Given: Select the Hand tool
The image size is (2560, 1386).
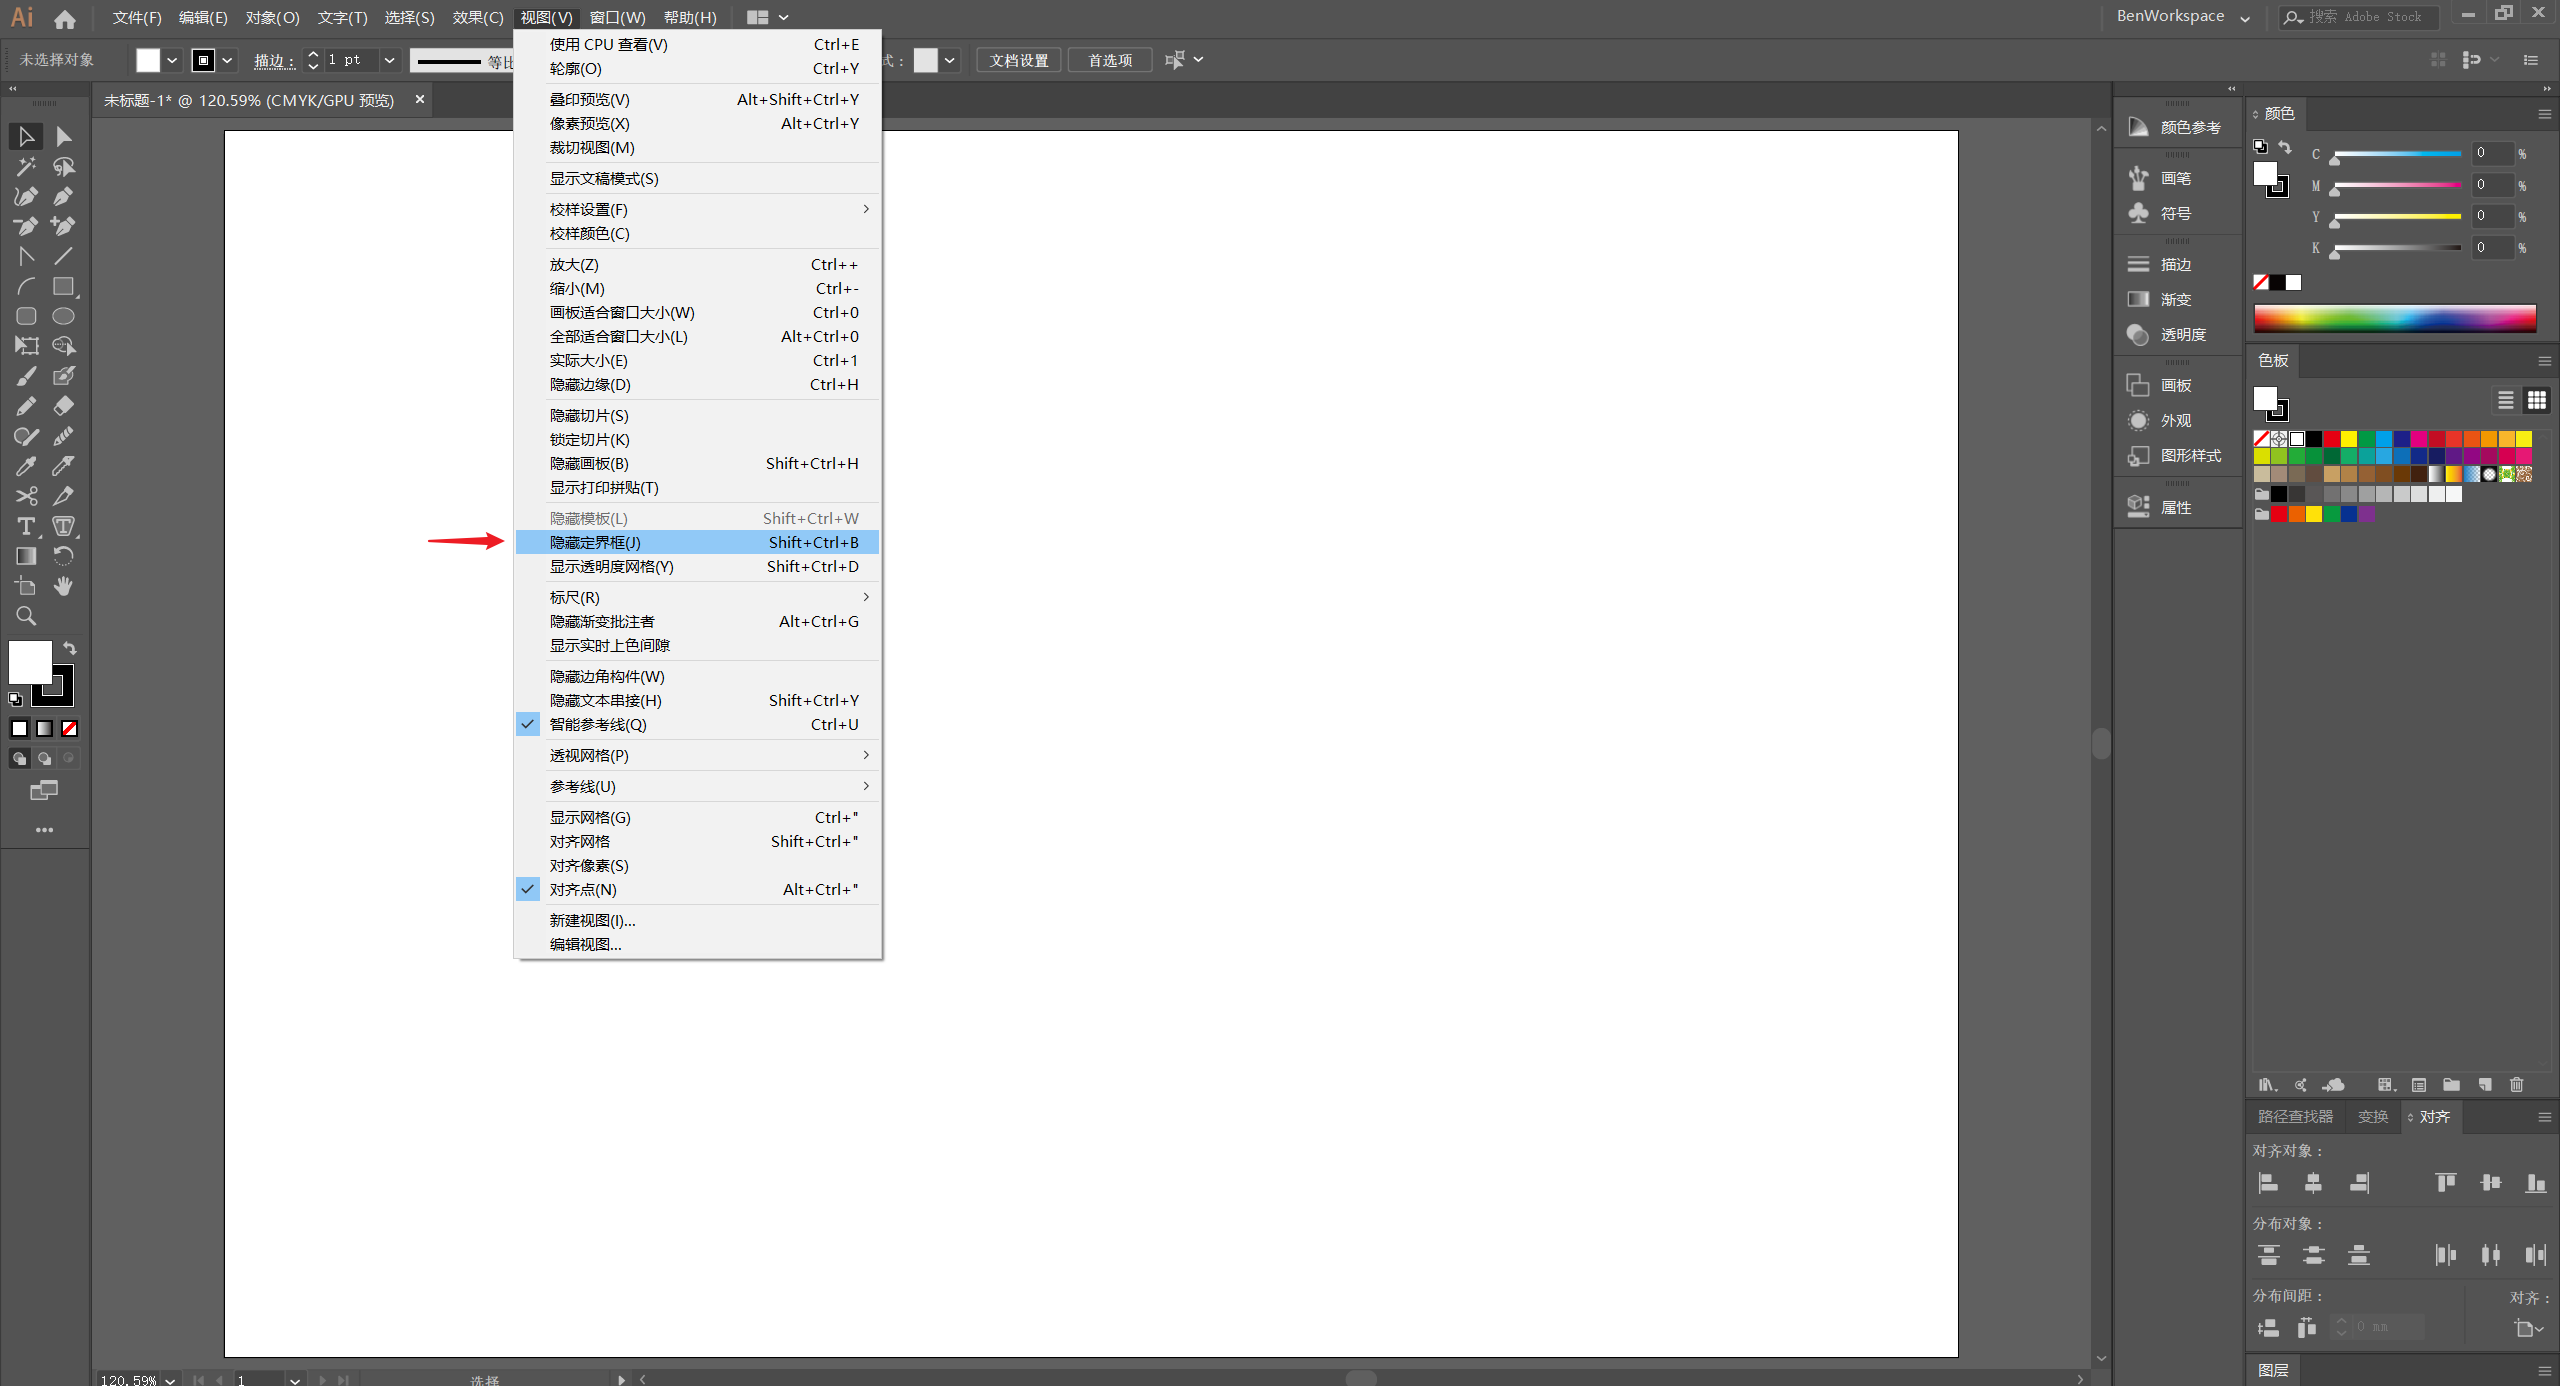Looking at the screenshot, I should [63, 586].
